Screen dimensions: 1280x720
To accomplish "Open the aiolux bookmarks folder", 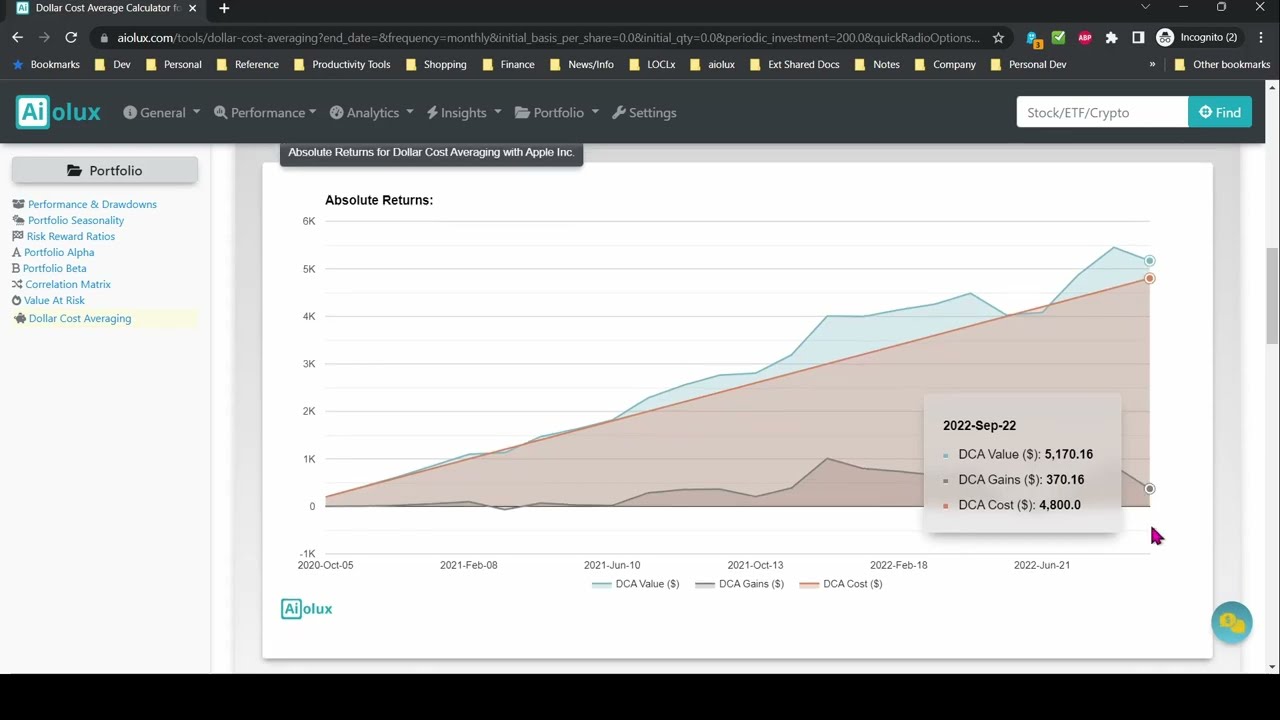I will 711,64.
